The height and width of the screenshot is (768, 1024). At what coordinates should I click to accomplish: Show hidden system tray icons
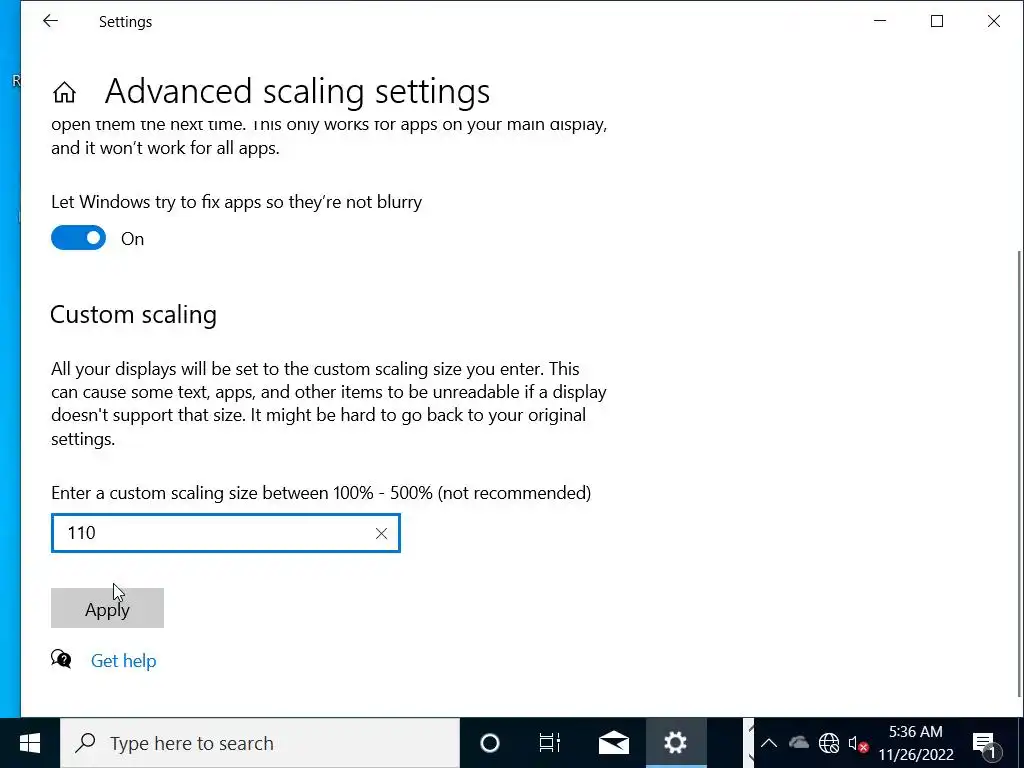click(x=769, y=743)
